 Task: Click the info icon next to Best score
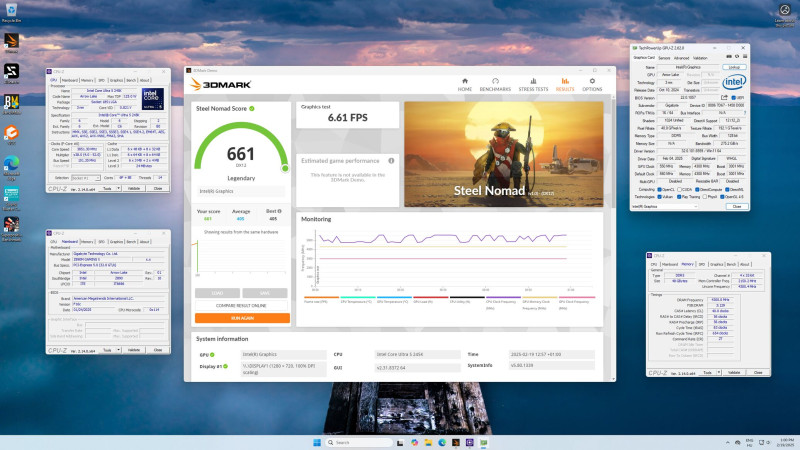coord(280,211)
